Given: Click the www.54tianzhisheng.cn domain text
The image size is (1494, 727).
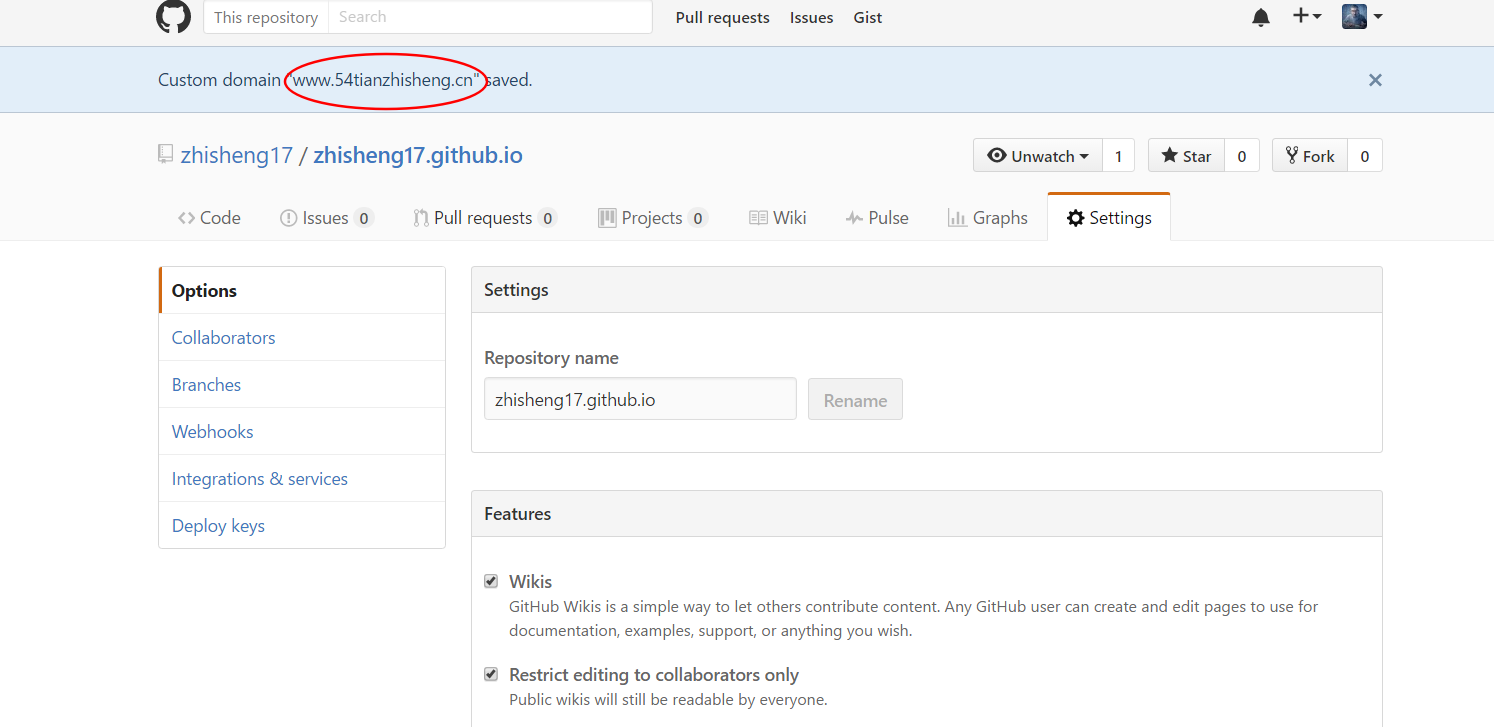Looking at the screenshot, I should click(382, 80).
